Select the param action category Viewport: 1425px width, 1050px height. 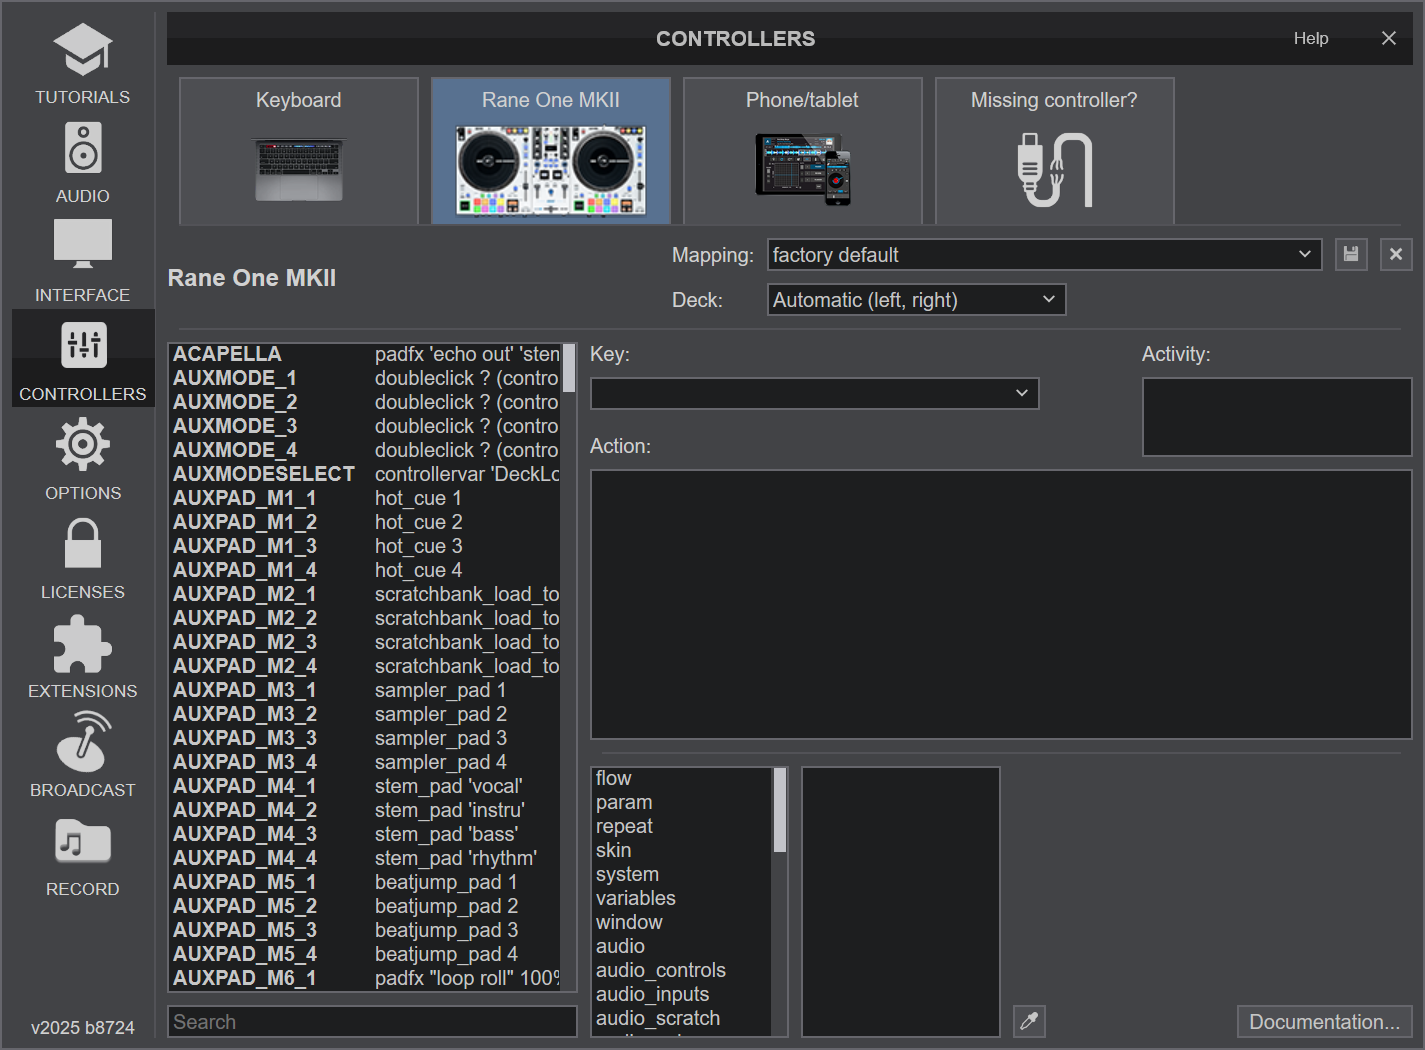point(682,802)
